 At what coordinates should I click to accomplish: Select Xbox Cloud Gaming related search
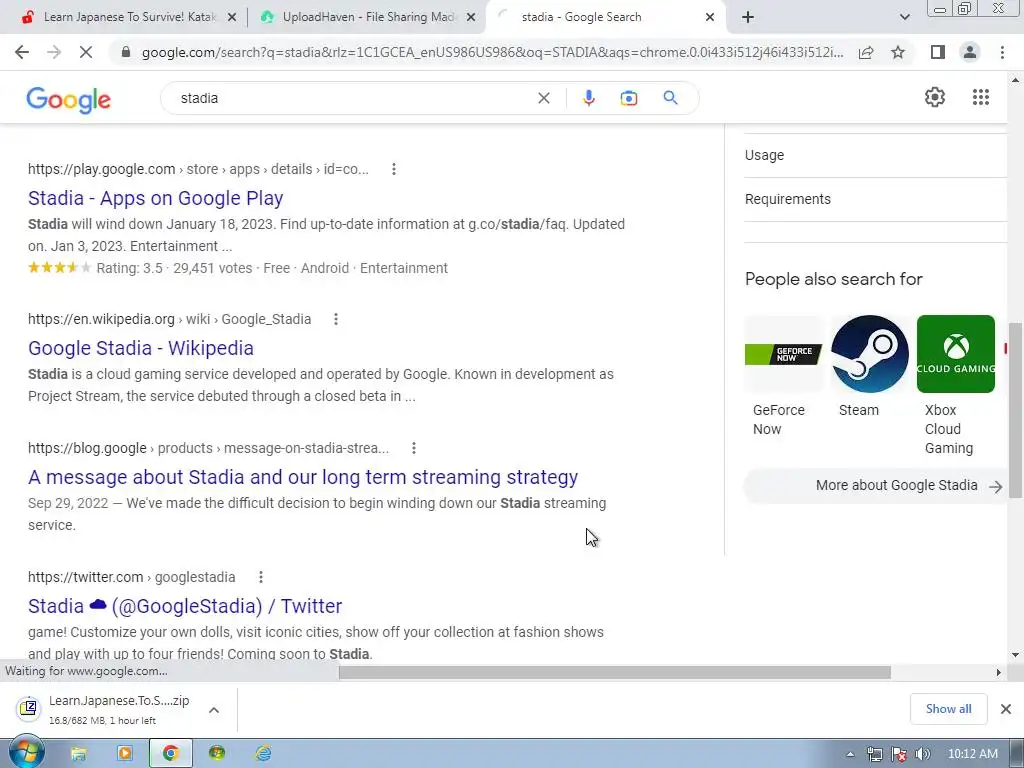[955, 385]
